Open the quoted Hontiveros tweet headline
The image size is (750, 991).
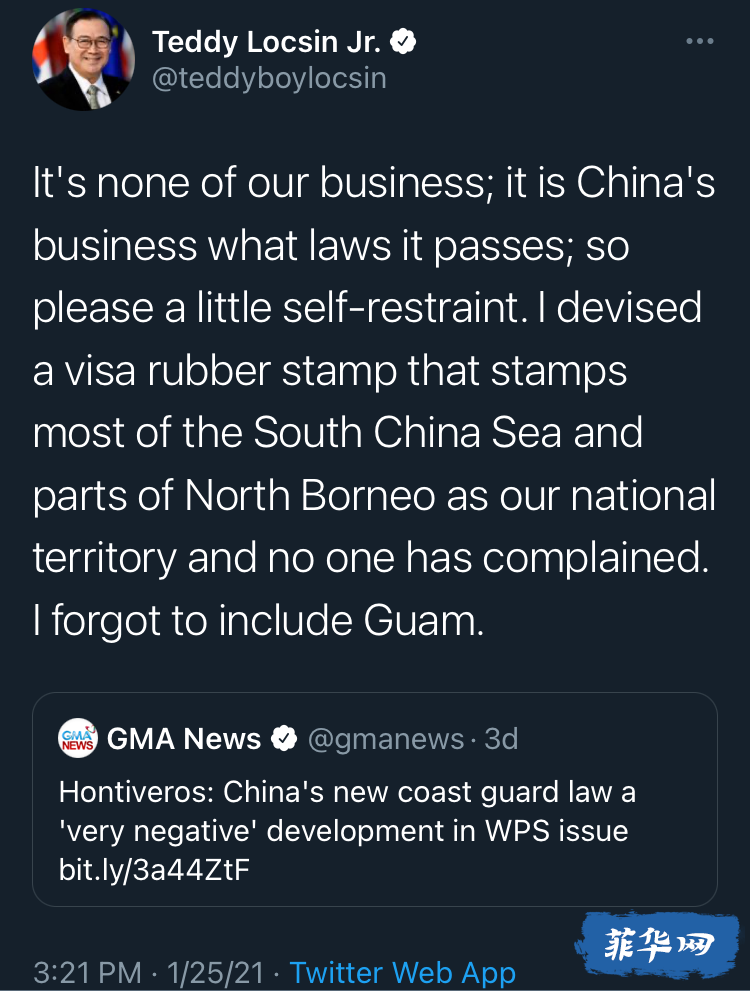click(347, 792)
